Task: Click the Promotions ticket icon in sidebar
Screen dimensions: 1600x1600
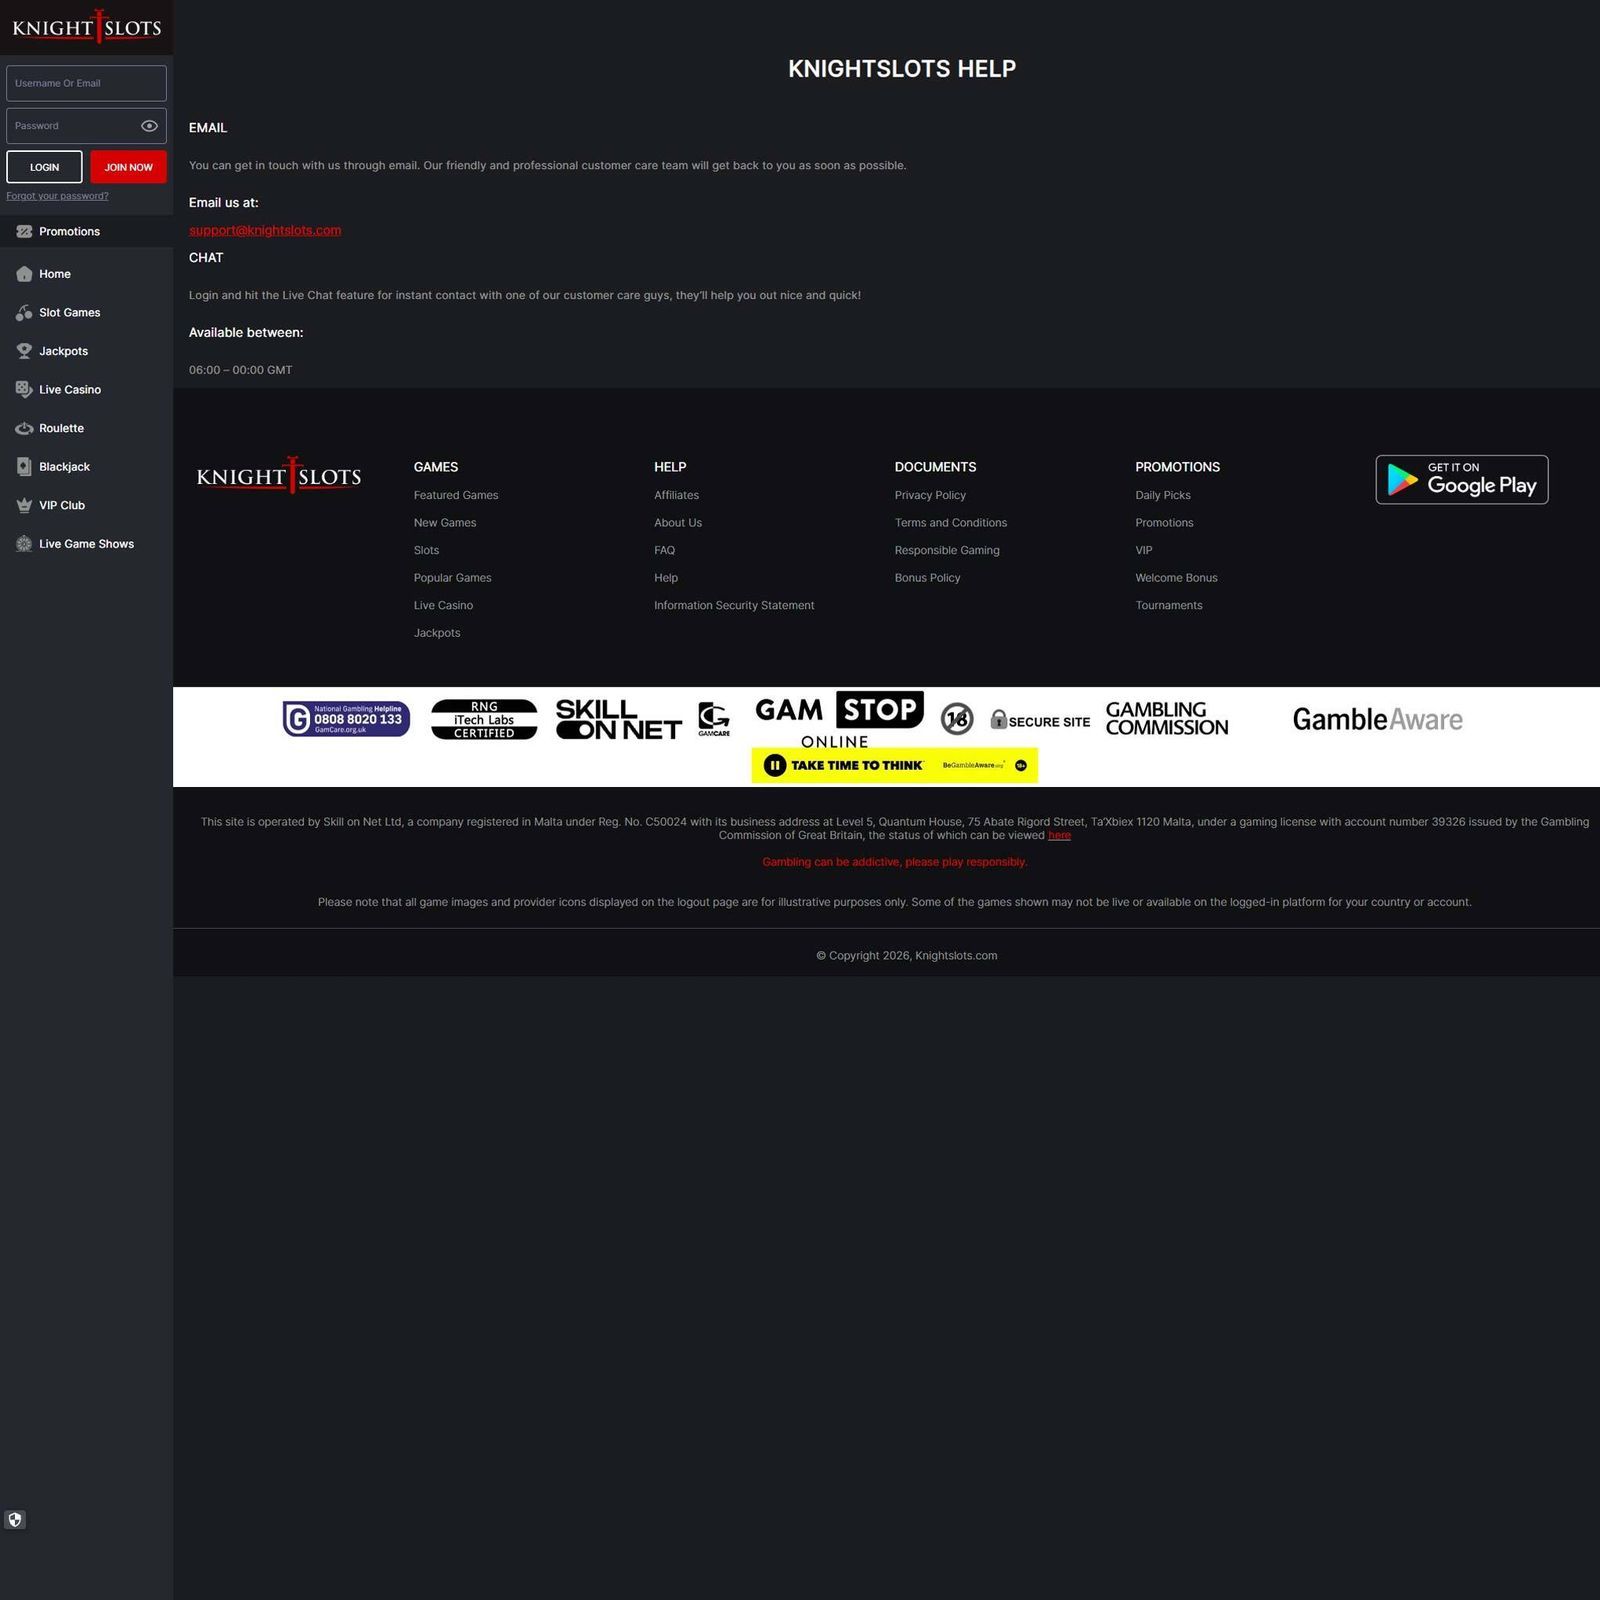Action: 24,231
